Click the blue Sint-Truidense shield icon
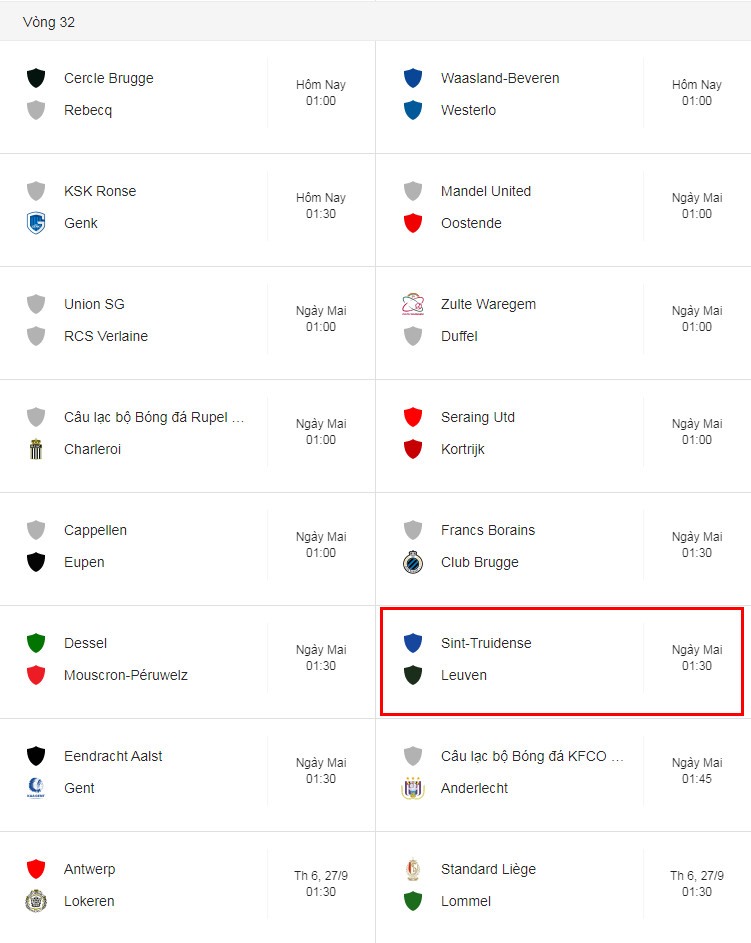This screenshot has height=943, width=751. tap(413, 643)
